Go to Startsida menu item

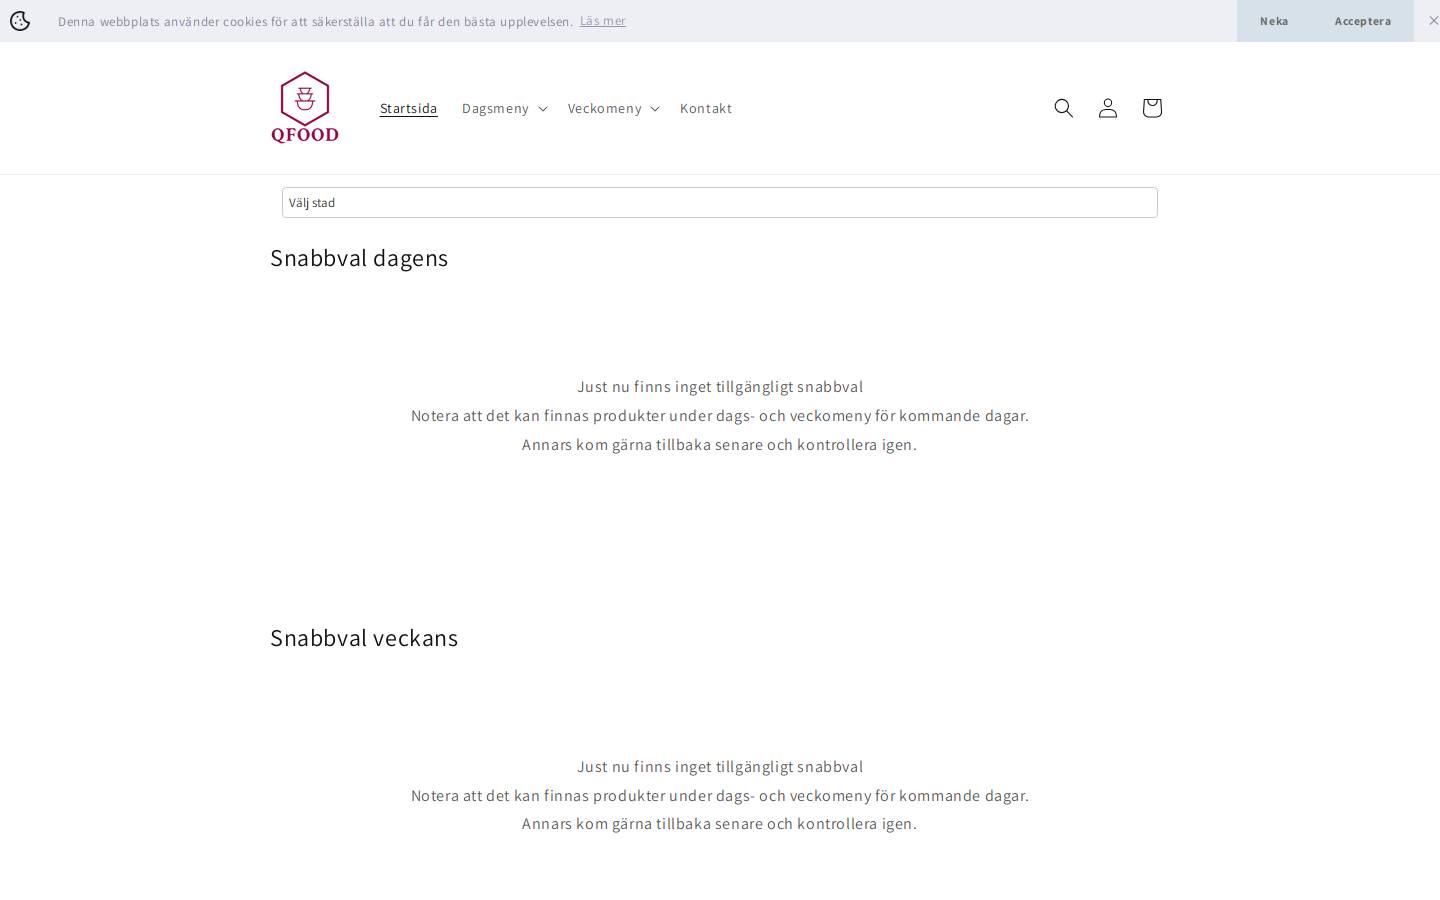coord(408,108)
